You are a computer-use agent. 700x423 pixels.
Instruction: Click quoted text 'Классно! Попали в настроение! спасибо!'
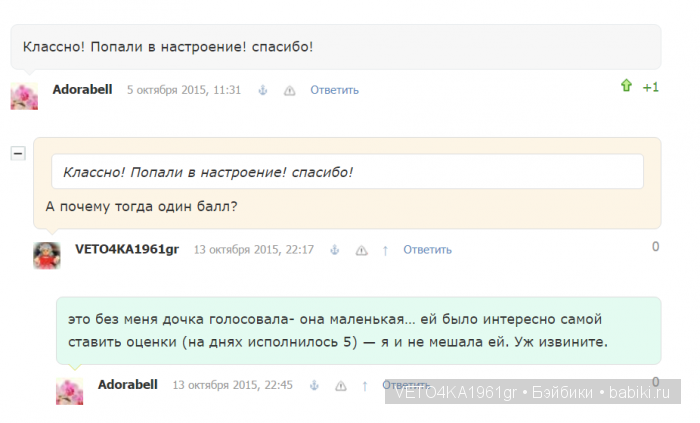[x=208, y=172]
